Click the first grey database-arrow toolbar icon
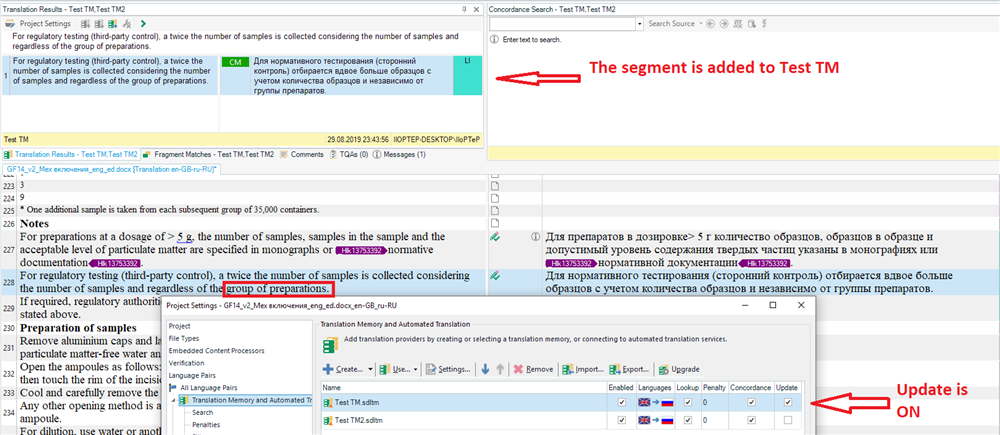Screen dimensions: 1000x435 pos(85,24)
